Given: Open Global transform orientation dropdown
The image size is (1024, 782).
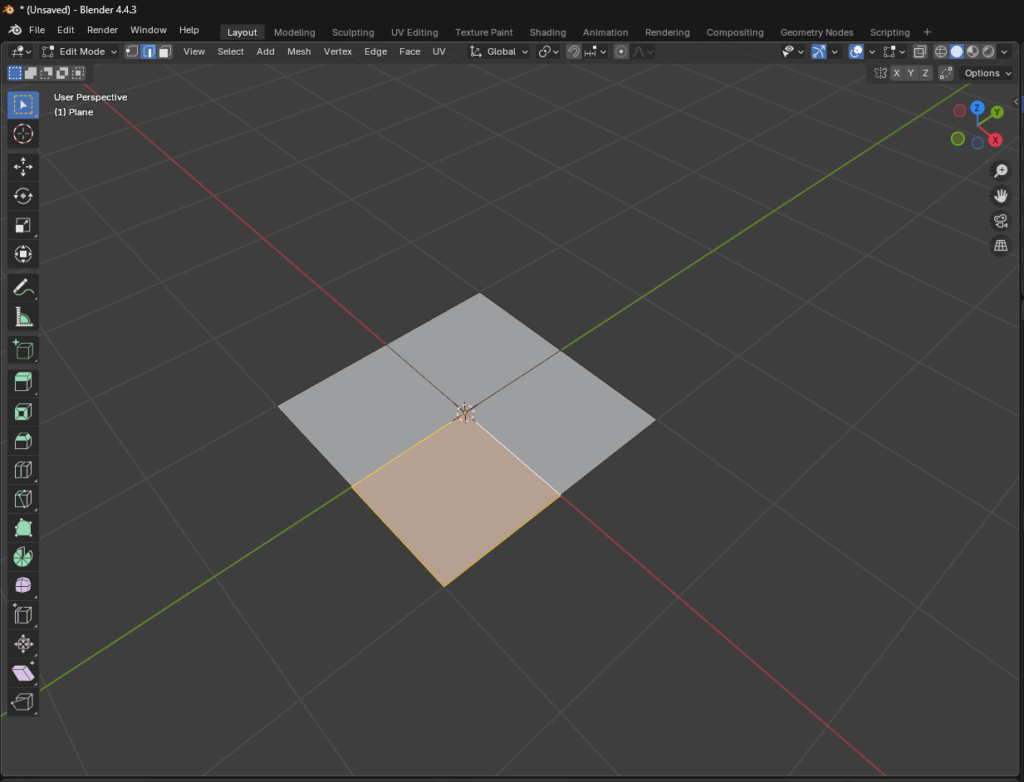Looking at the screenshot, I should (500, 52).
